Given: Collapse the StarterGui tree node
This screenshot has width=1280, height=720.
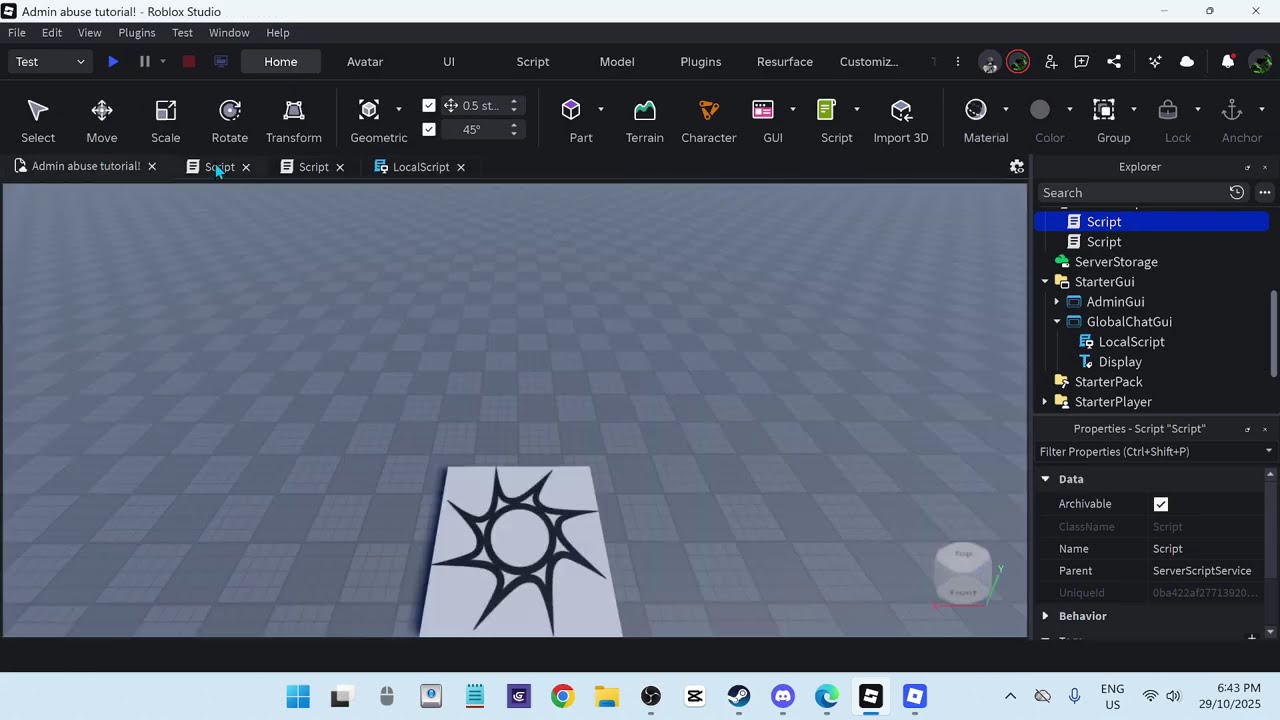Looking at the screenshot, I should pos(1045,282).
